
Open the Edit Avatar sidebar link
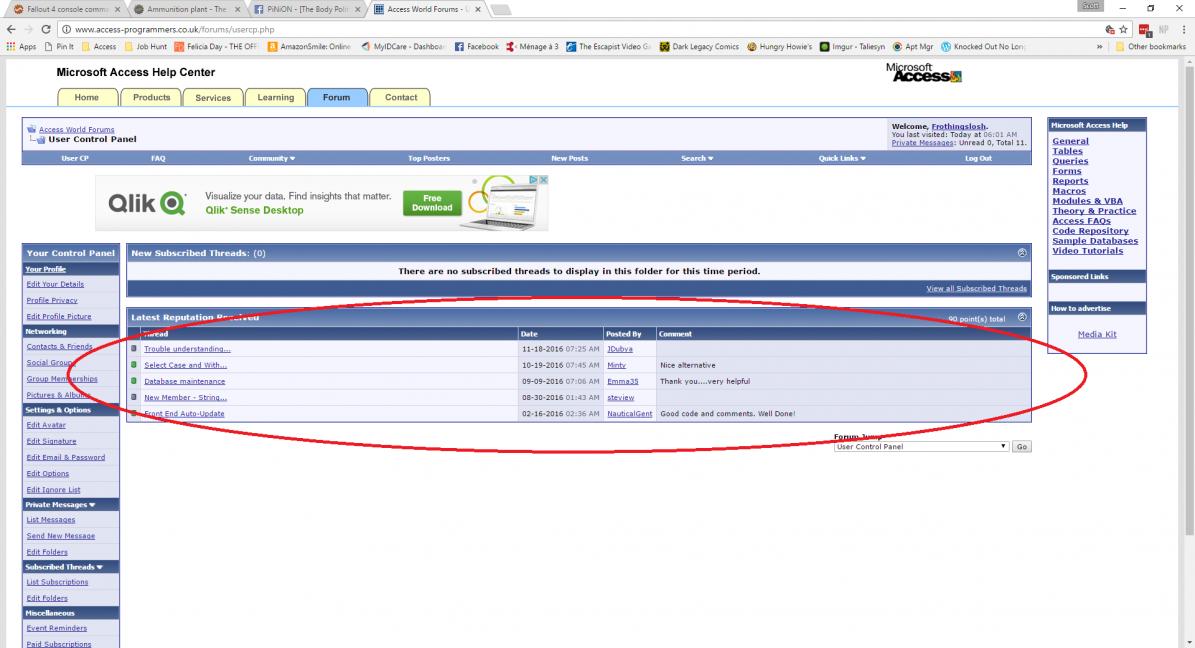[x=46, y=425]
